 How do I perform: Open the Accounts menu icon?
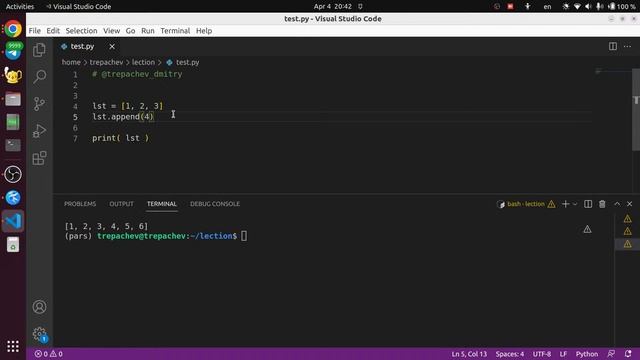coord(40,307)
